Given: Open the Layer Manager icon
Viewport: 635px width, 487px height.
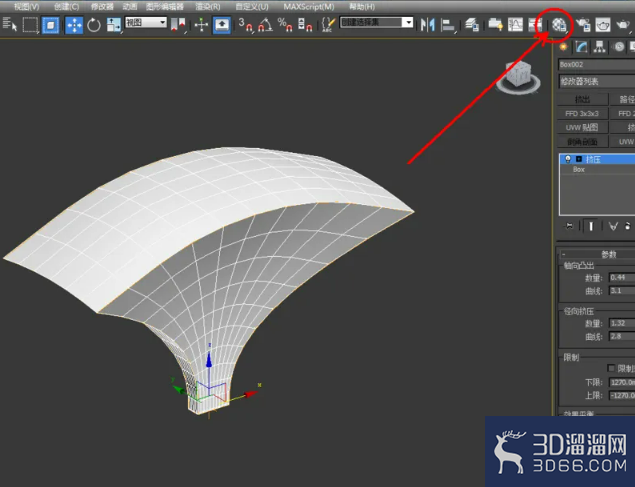Looking at the screenshot, I should click(x=472, y=25).
